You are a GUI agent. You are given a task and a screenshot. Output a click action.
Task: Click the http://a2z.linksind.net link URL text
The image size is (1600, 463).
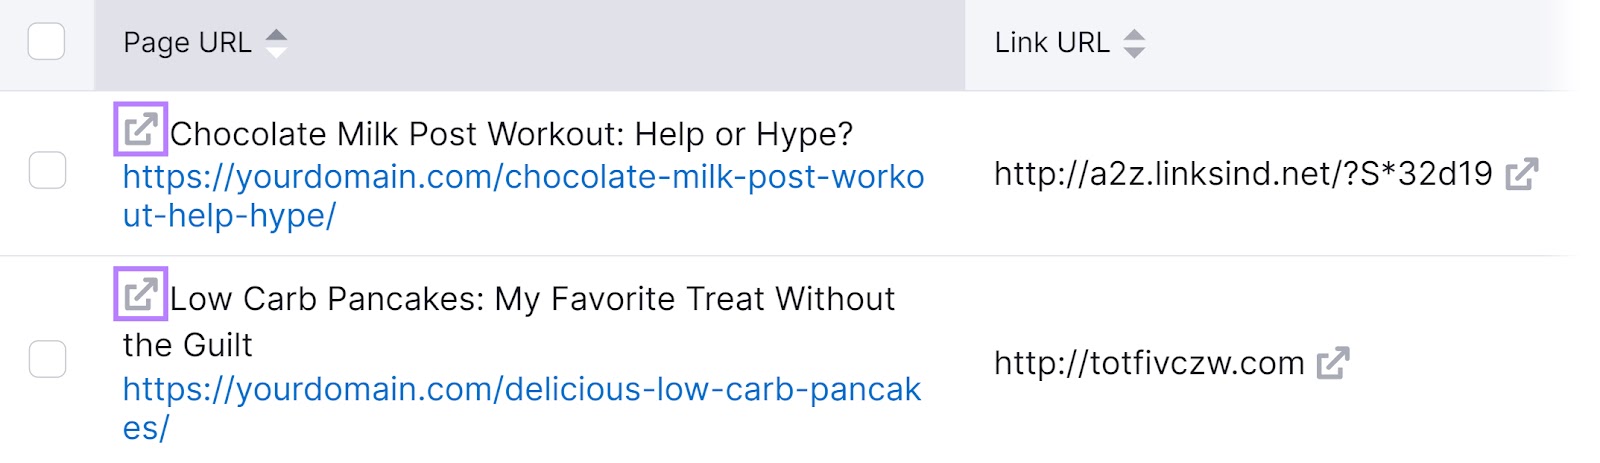pos(1243,174)
